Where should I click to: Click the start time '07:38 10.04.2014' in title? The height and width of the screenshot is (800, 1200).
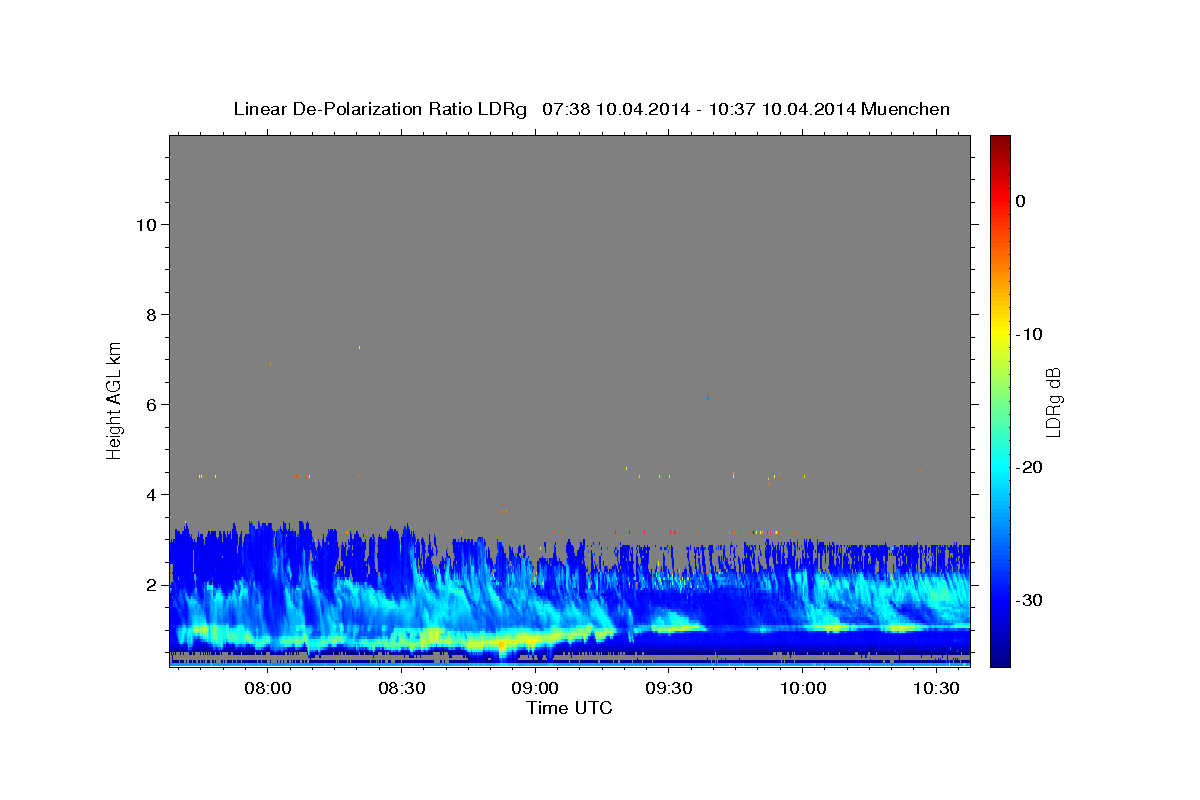pyautogui.click(x=616, y=109)
